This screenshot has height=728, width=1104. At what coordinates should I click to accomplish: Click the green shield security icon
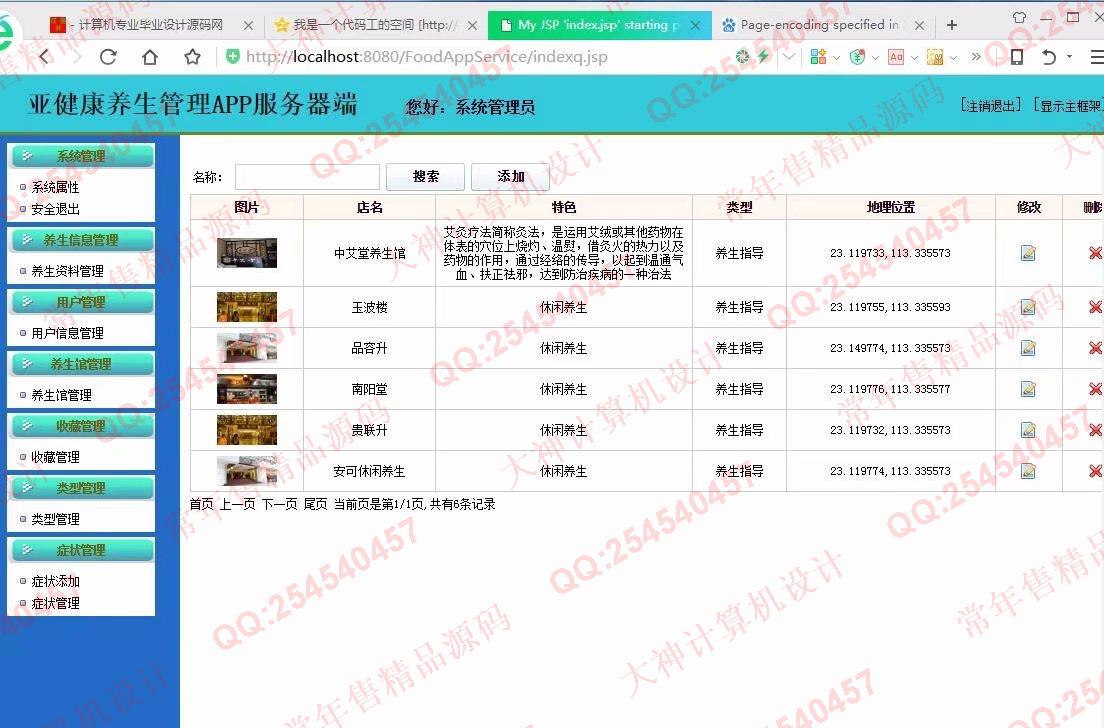pyautogui.click(x=232, y=56)
